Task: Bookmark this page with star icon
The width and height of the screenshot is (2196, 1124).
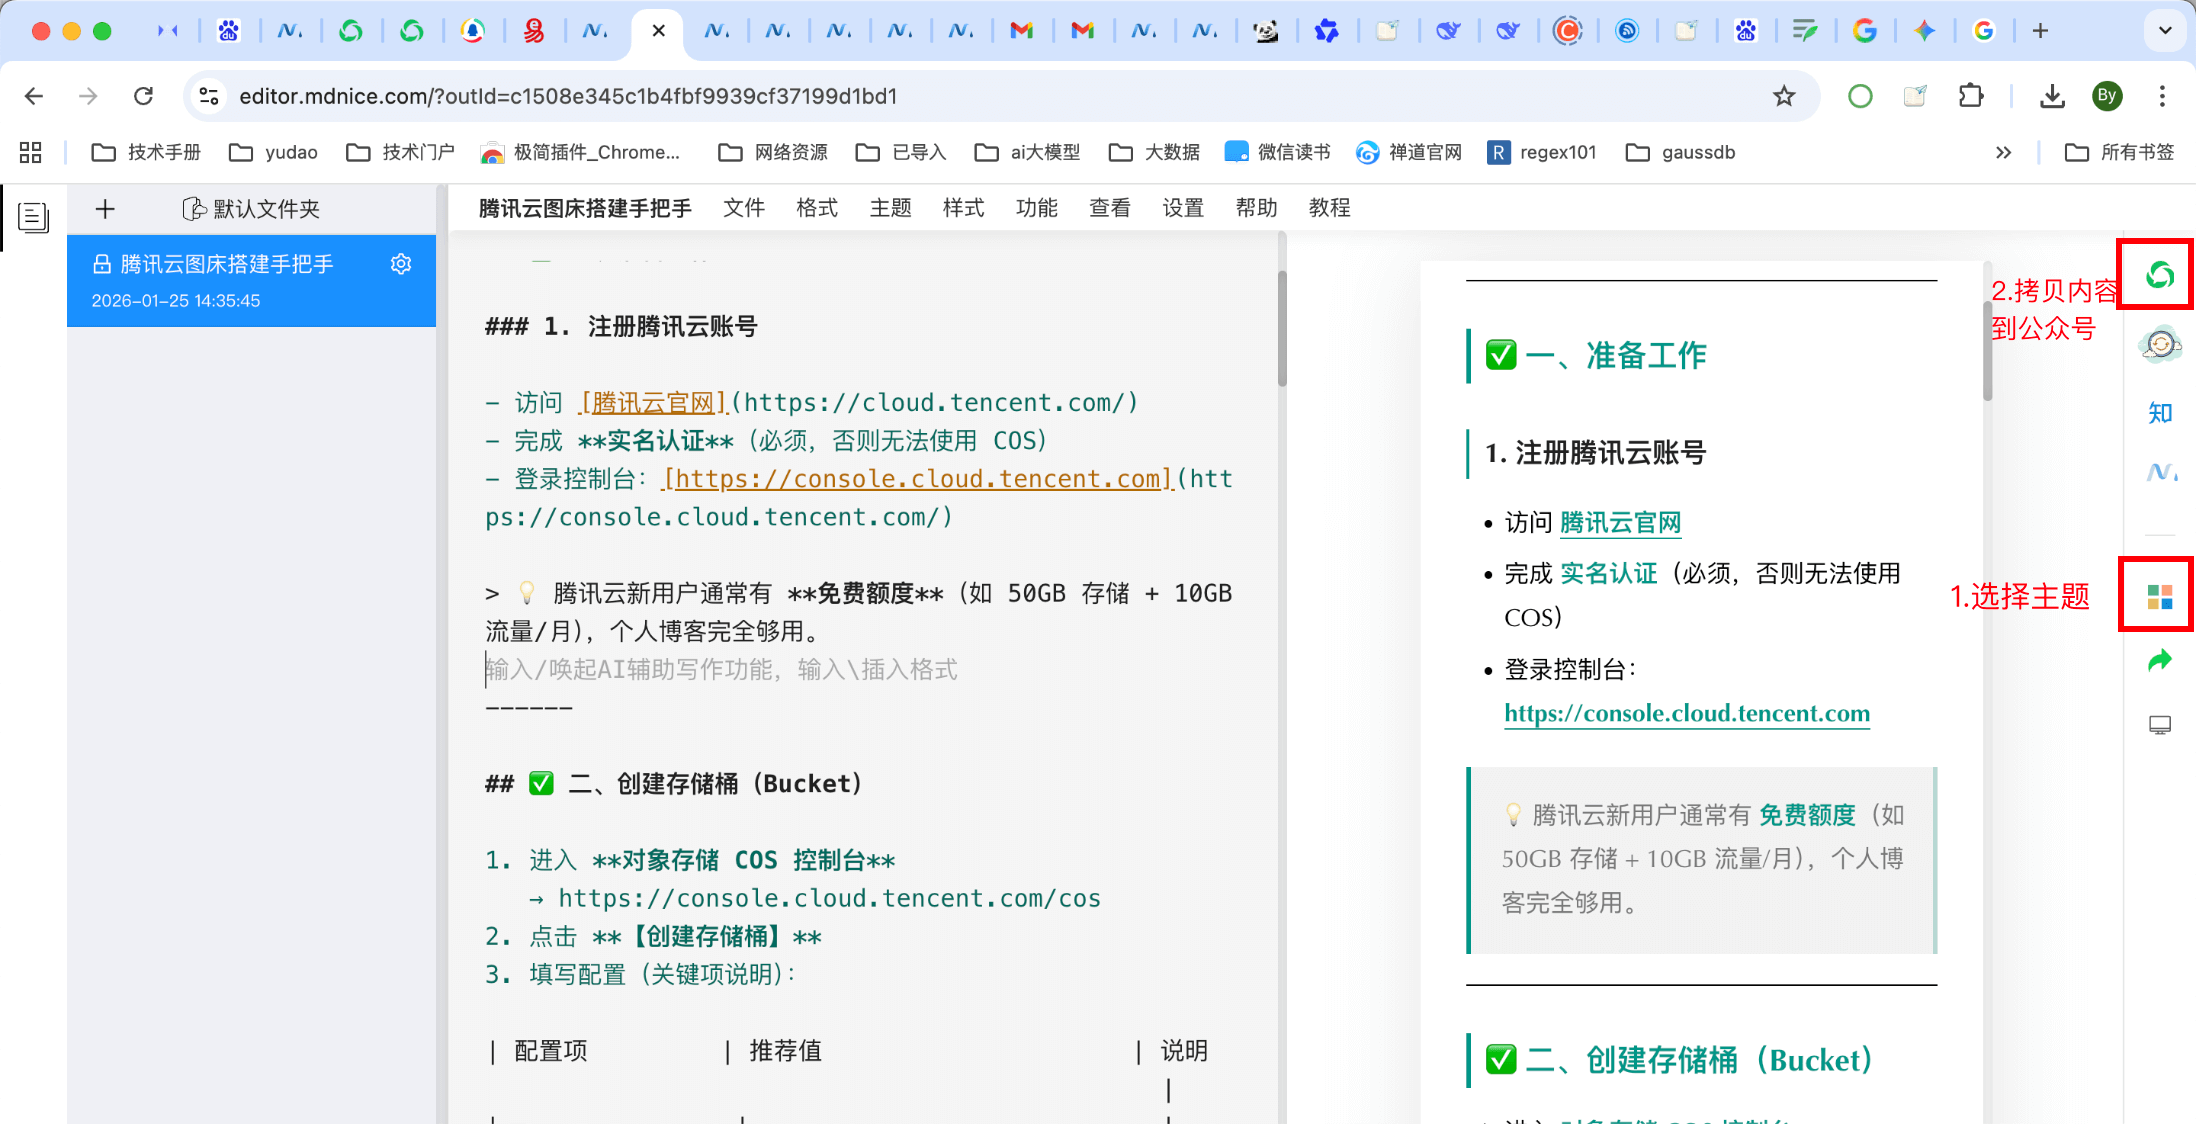Action: pyautogui.click(x=1784, y=96)
